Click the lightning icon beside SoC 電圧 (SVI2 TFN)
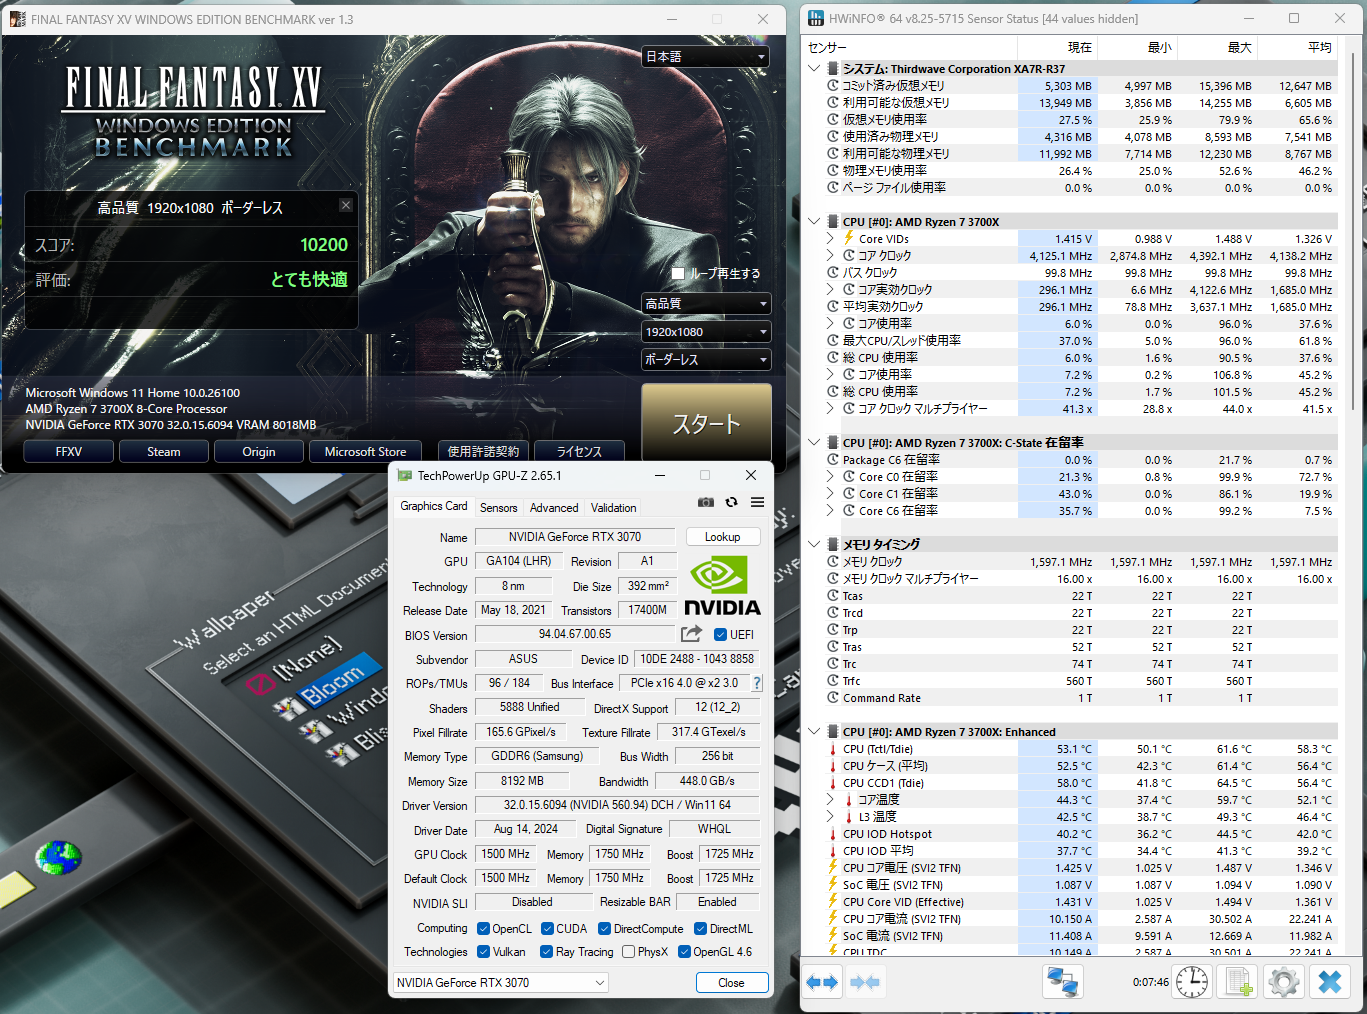 click(832, 884)
